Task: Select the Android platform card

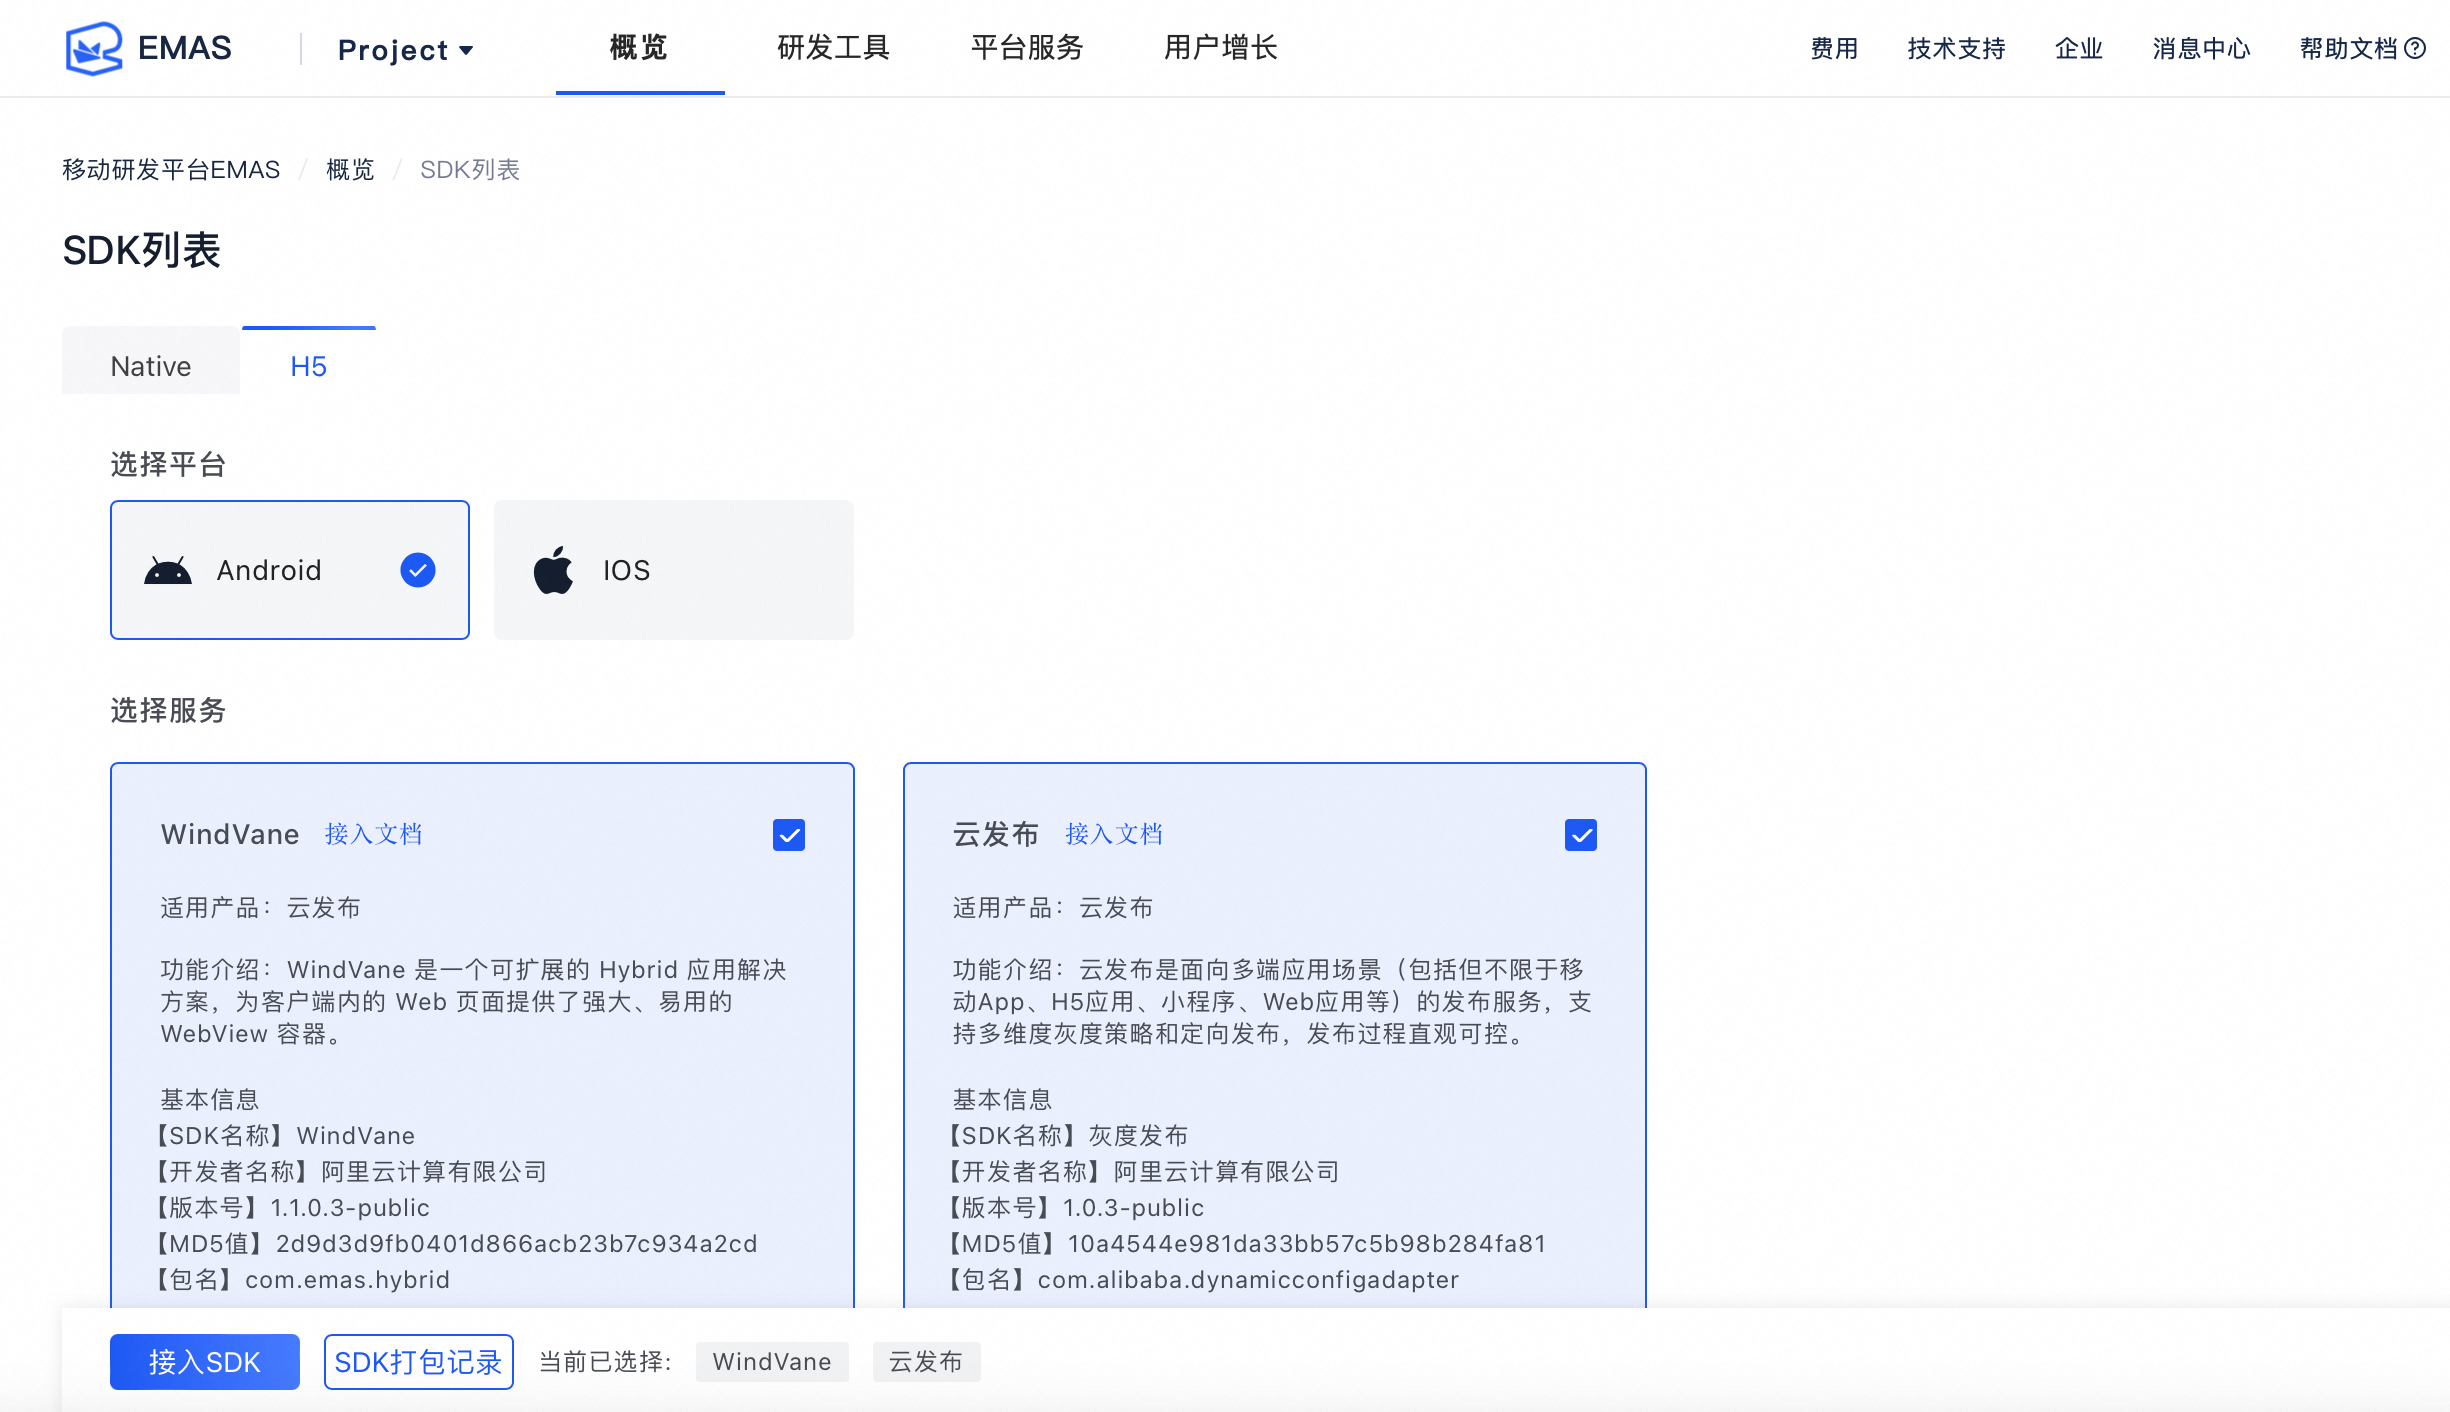Action: [x=290, y=570]
